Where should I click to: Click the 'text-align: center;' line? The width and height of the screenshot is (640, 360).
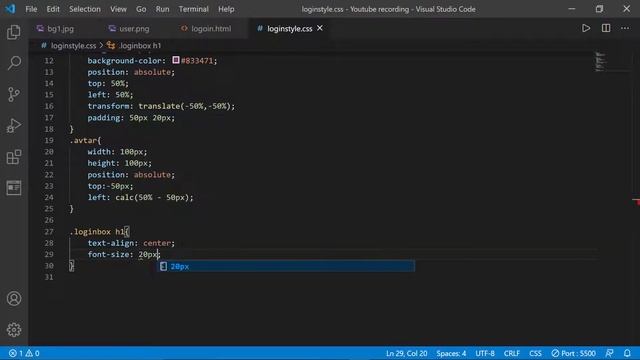click(131, 243)
